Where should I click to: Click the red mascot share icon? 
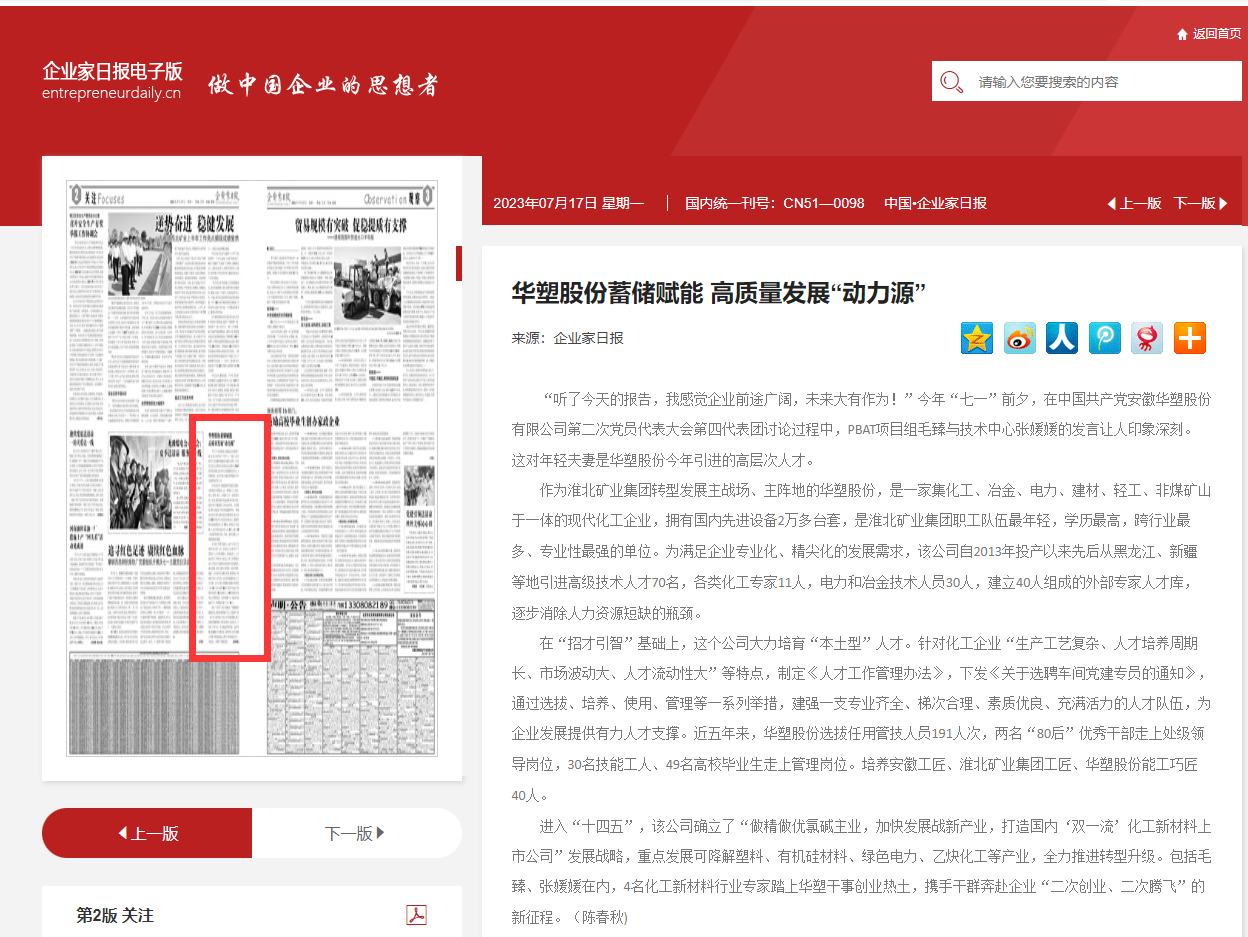tap(1147, 338)
